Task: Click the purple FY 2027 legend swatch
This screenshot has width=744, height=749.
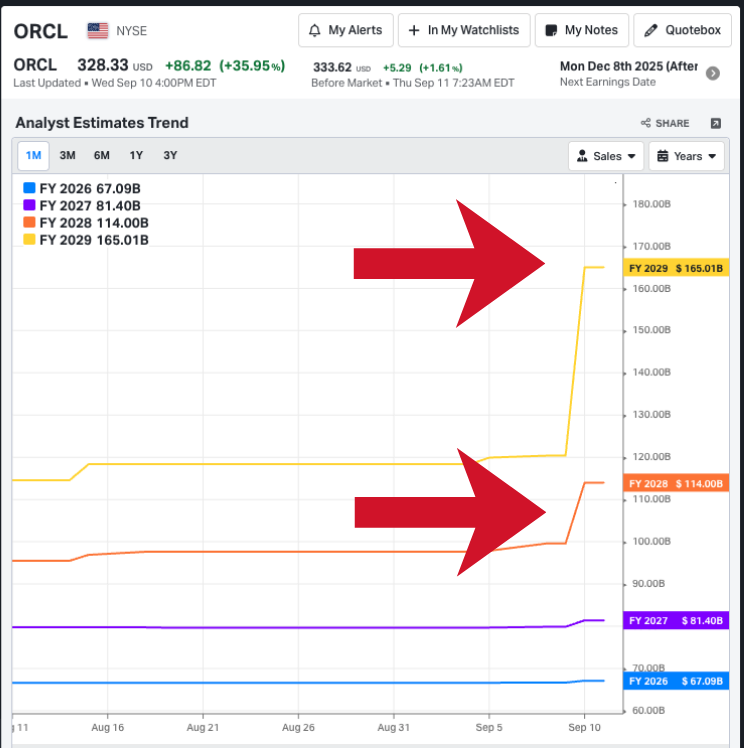Action: [29, 205]
